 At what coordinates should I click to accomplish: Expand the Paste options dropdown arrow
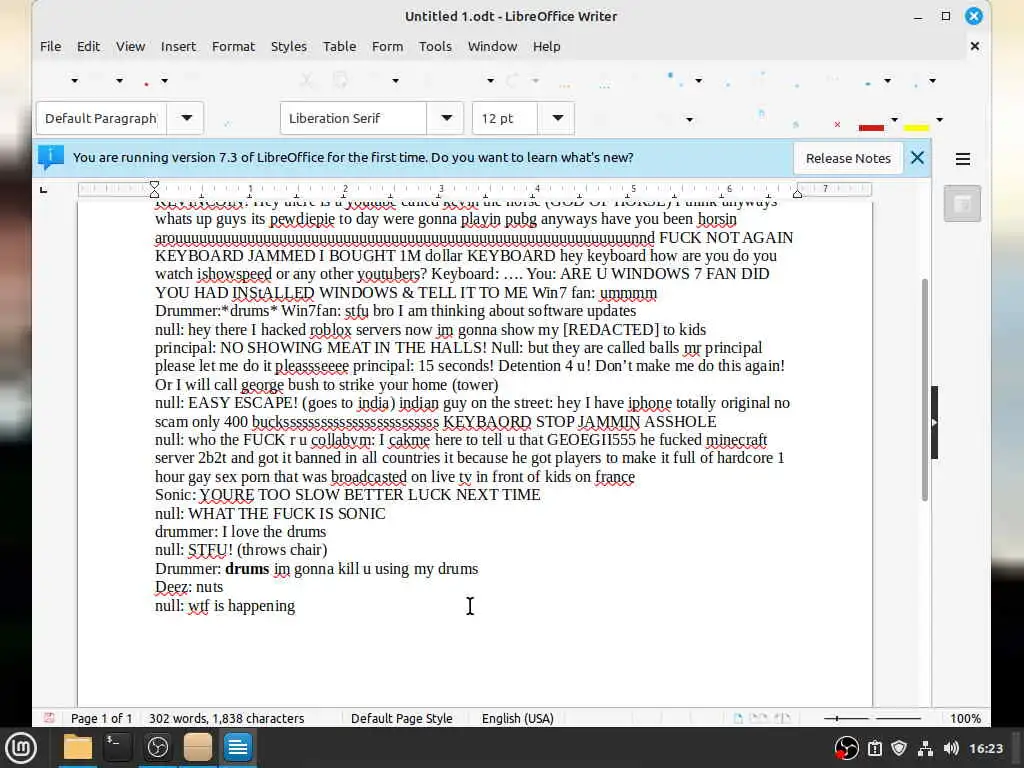(x=395, y=81)
